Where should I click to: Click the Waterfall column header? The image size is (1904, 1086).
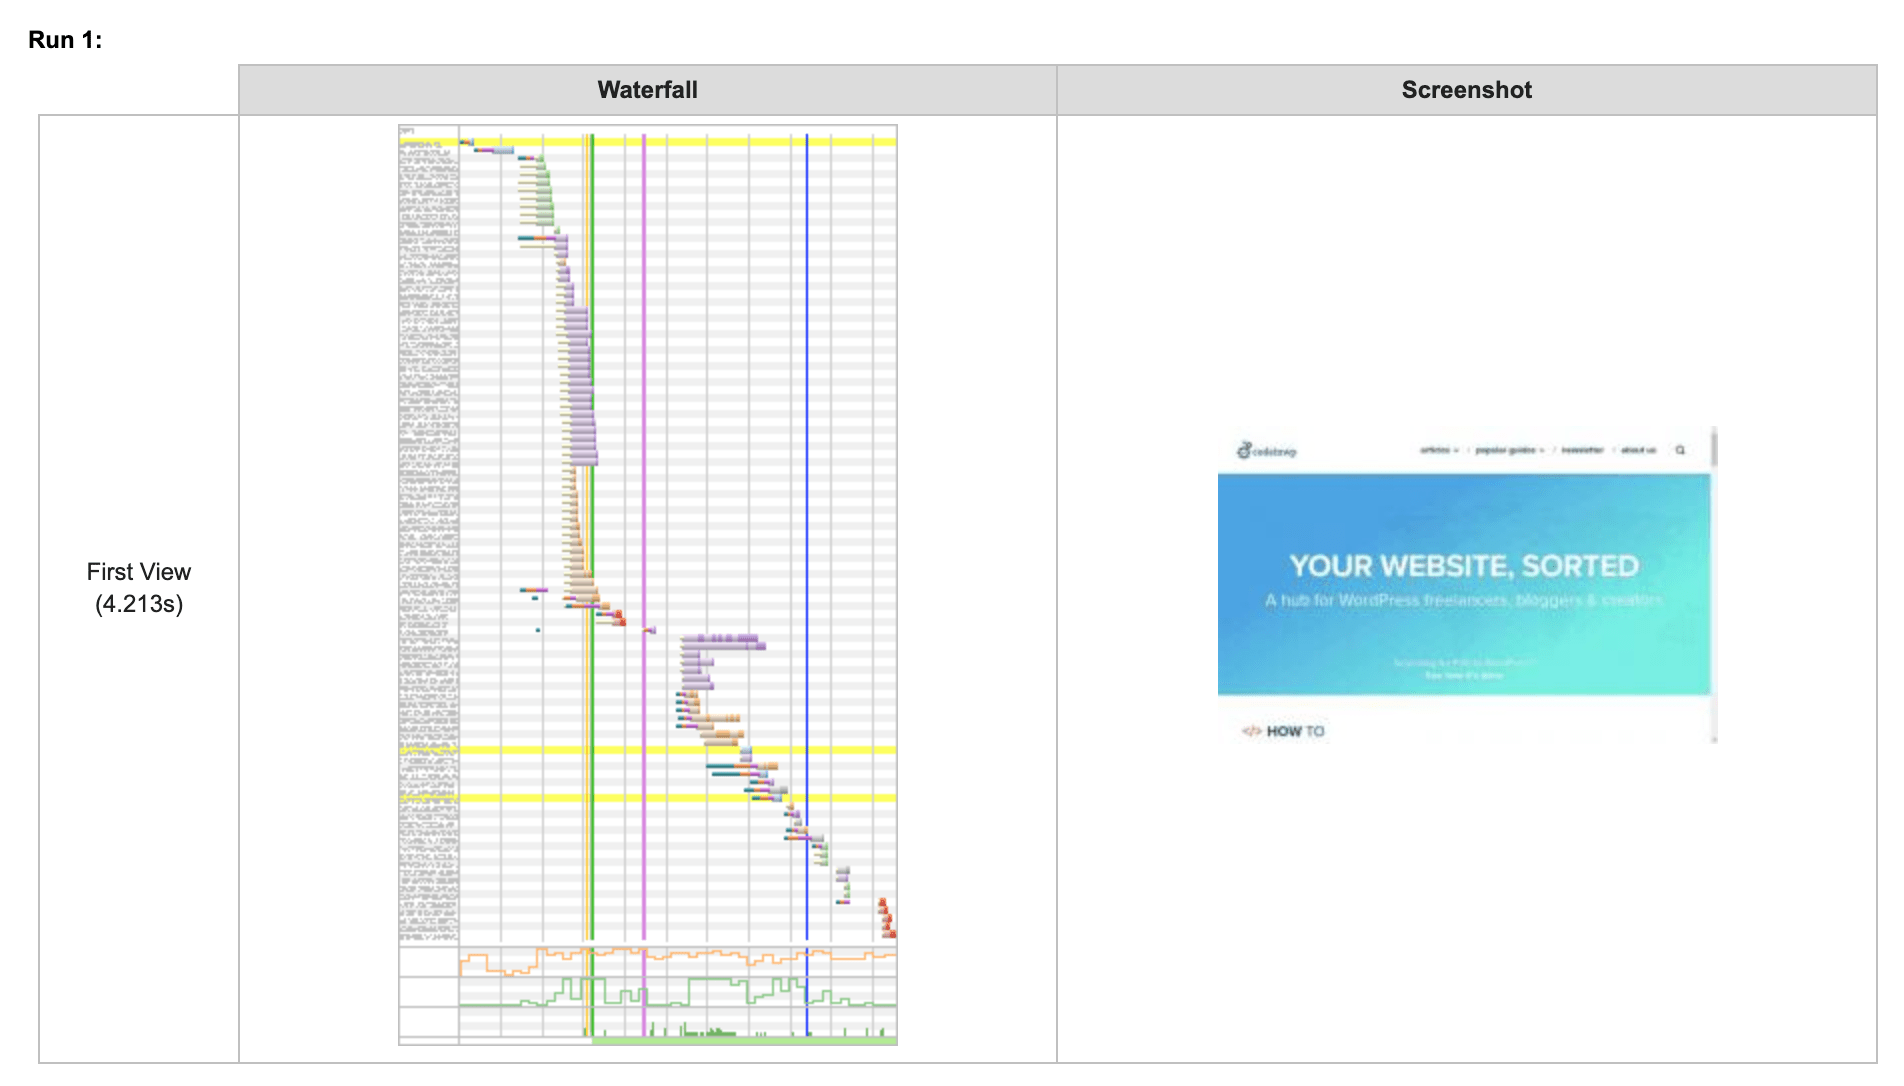coord(647,89)
